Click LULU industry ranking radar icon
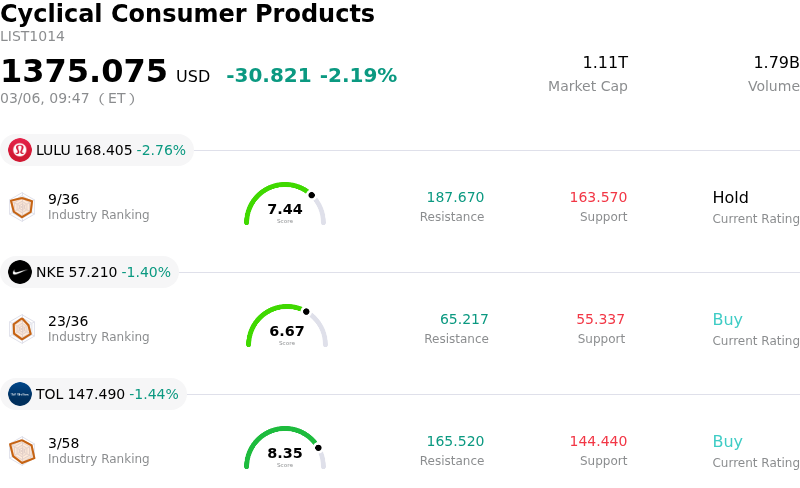800x488 pixels. pos(22,207)
